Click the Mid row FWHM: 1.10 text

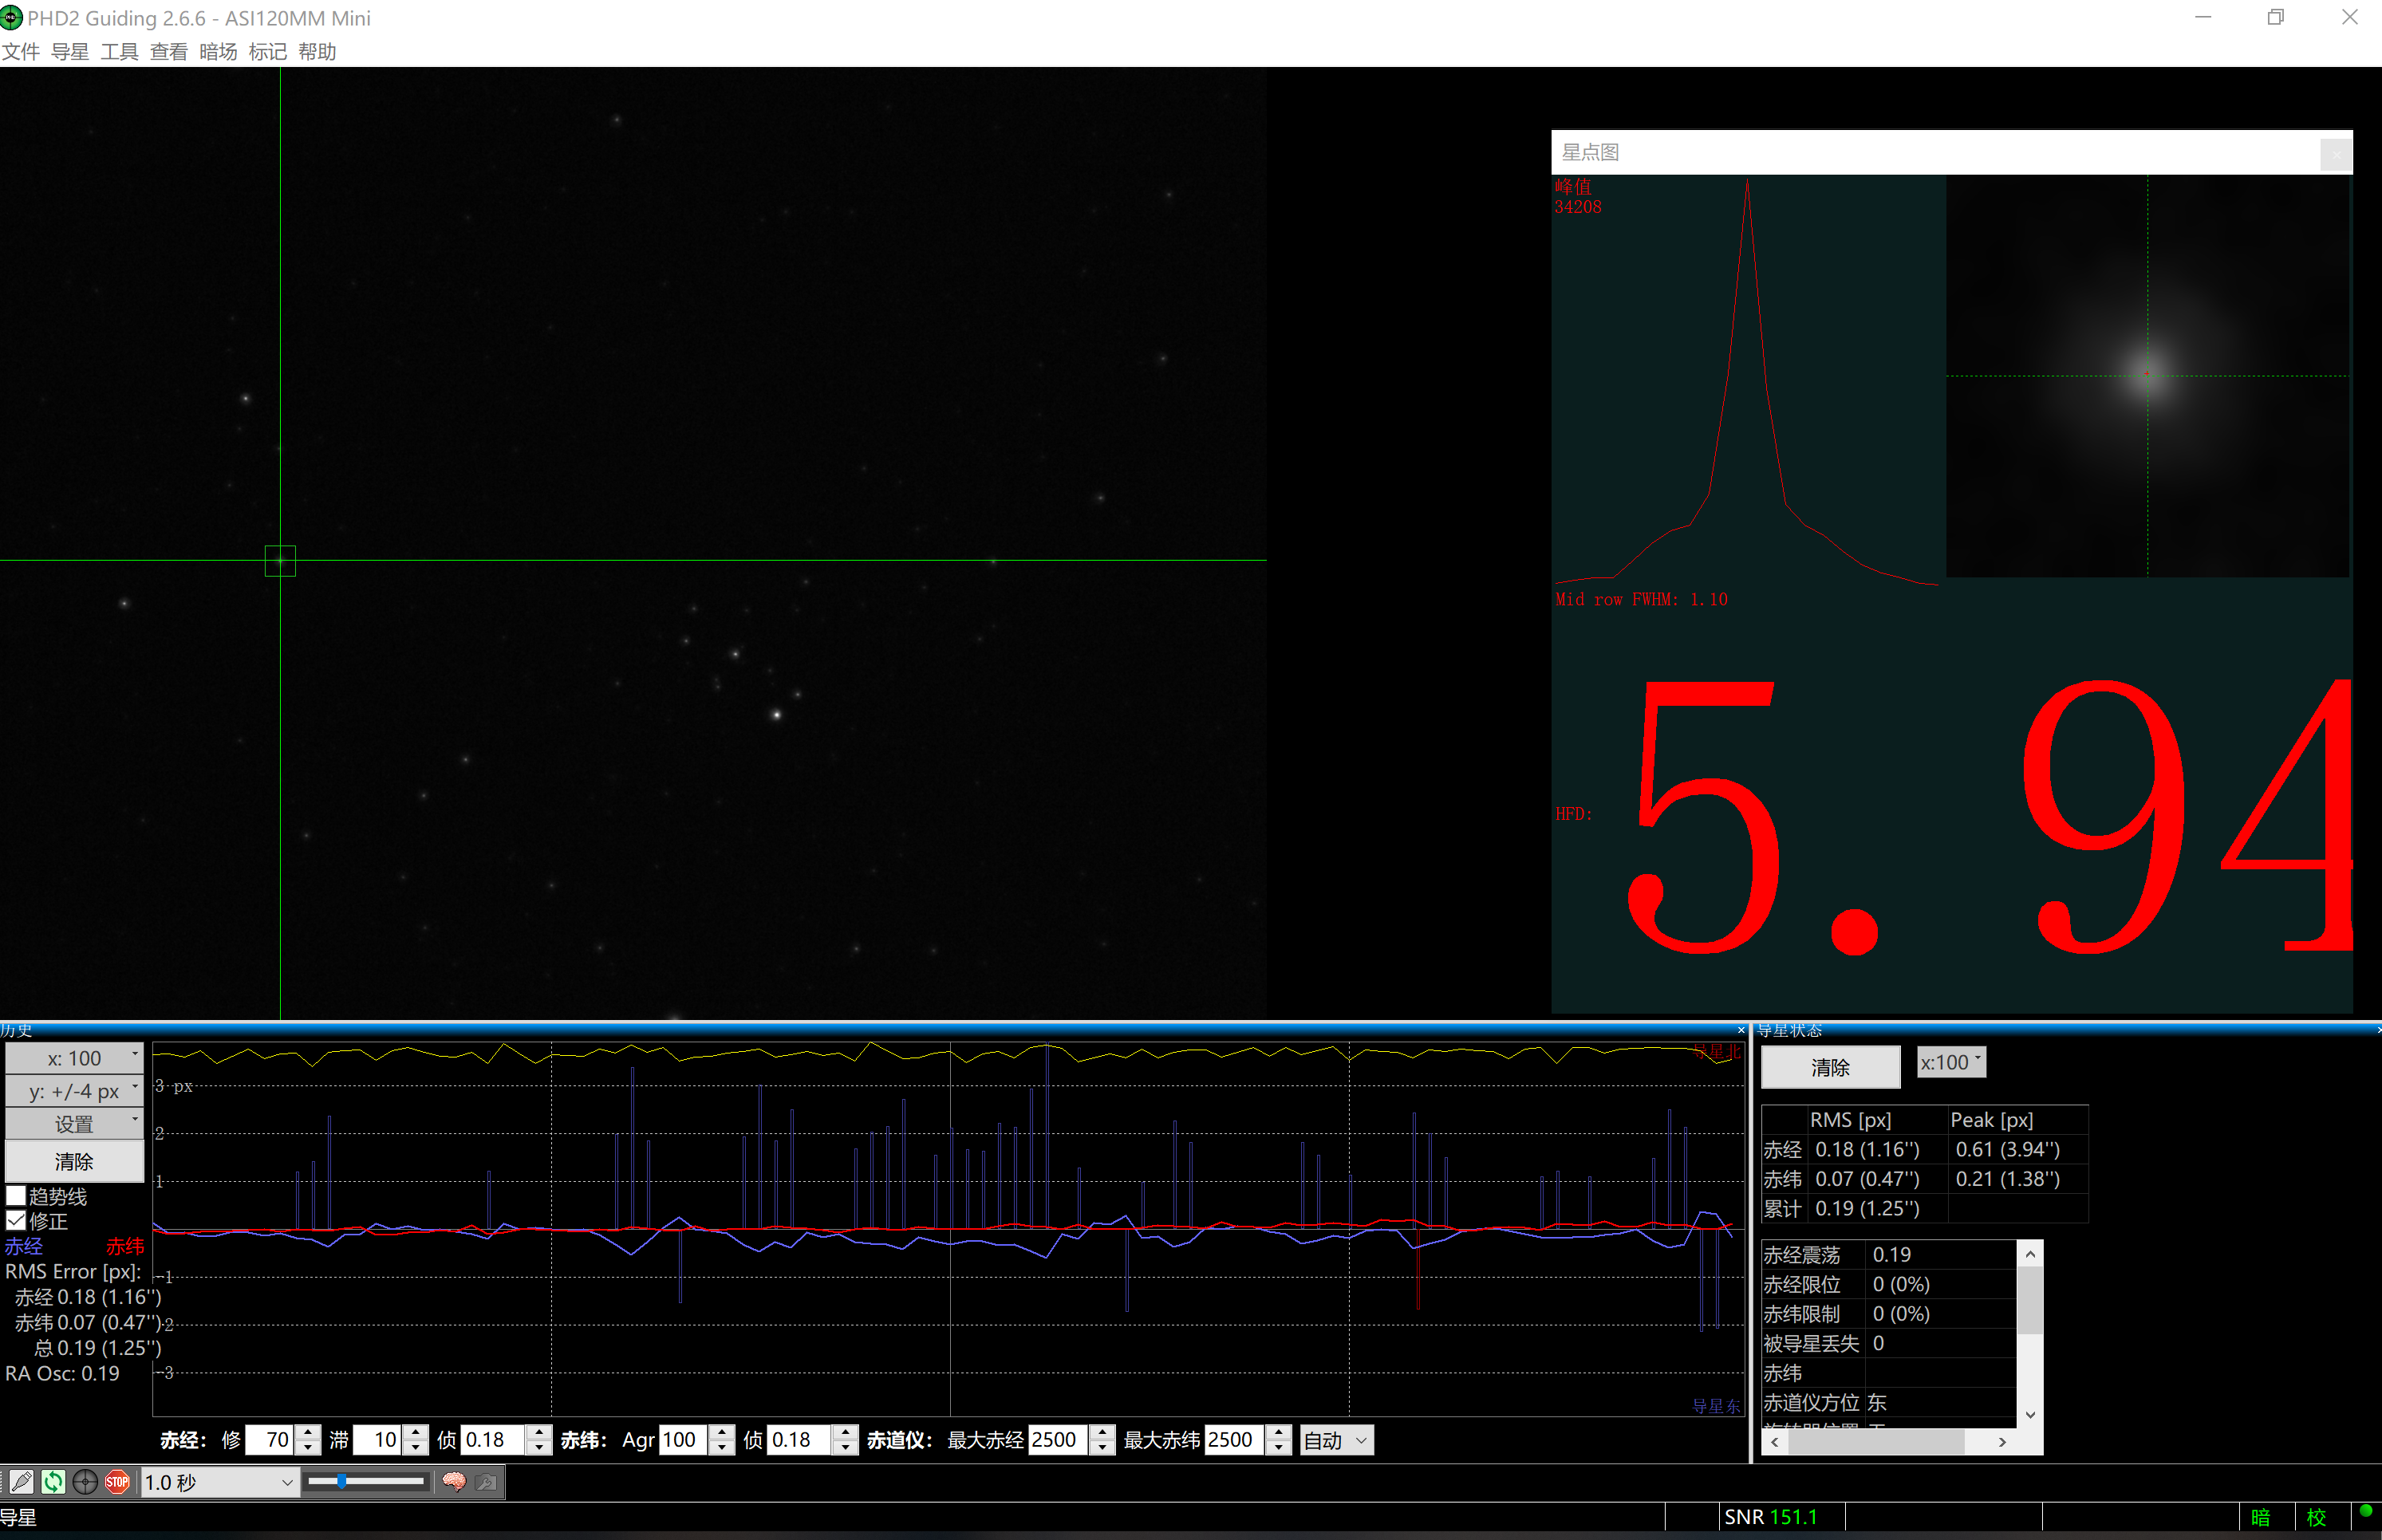click(1641, 600)
